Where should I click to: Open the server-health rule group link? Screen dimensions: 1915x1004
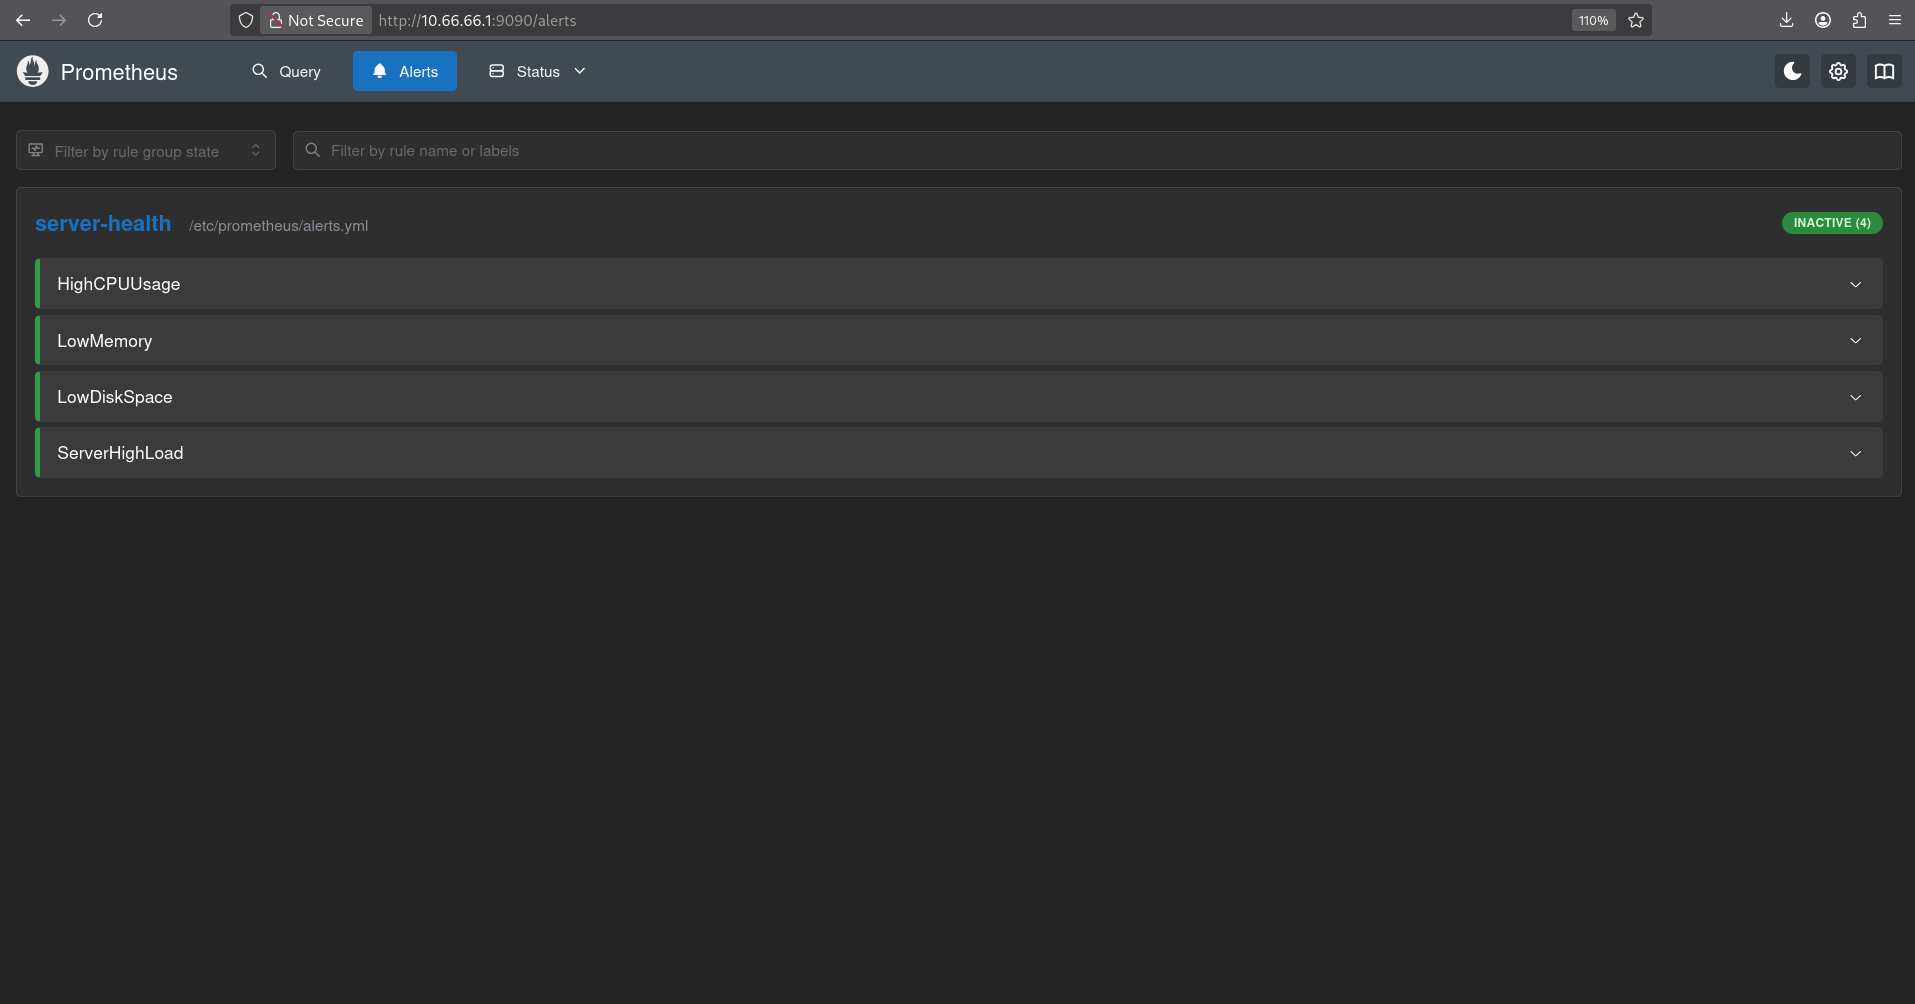pyautogui.click(x=103, y=224)
